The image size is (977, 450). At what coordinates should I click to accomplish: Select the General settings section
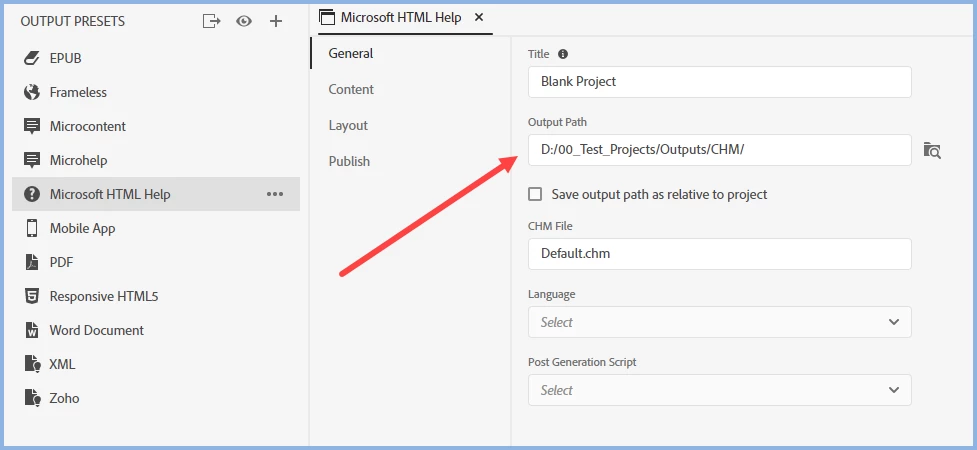tap(351, 54)
